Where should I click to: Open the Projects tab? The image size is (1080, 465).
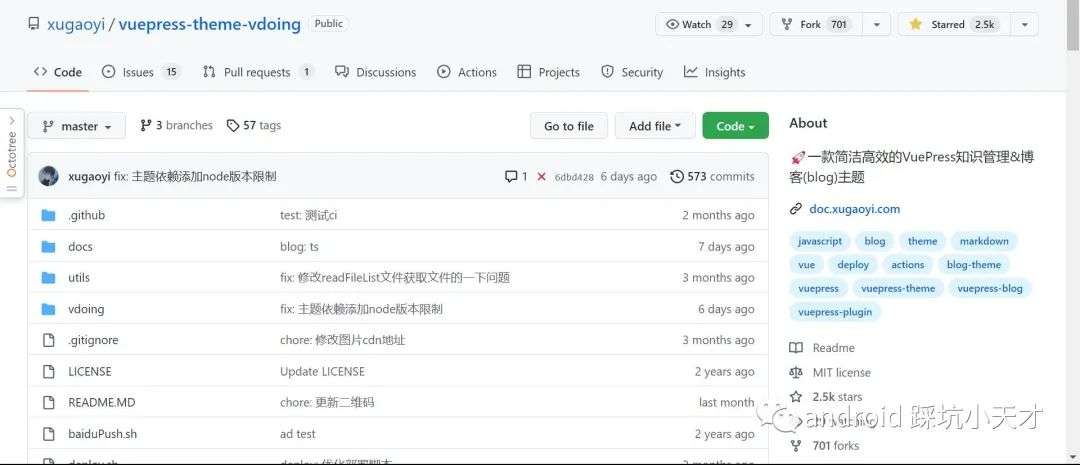[549, 72]
